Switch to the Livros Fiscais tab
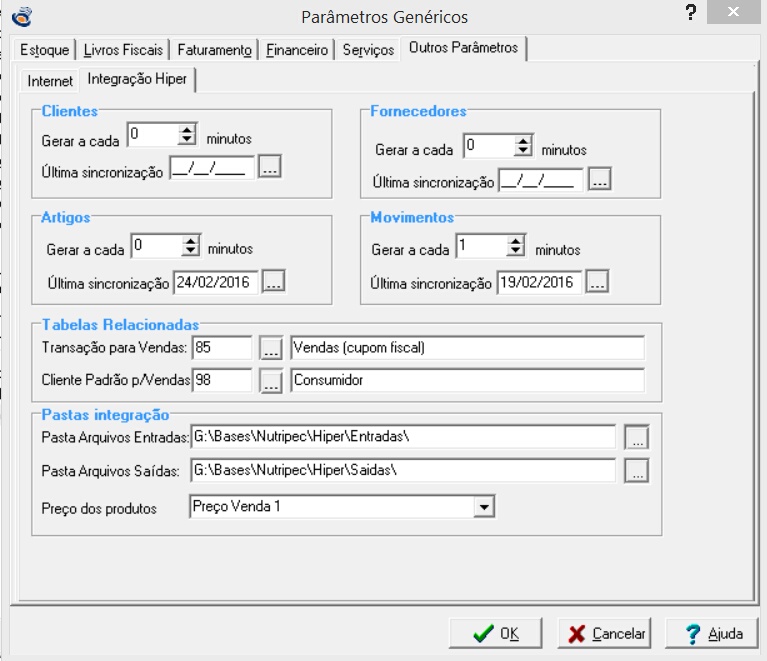 123,50
